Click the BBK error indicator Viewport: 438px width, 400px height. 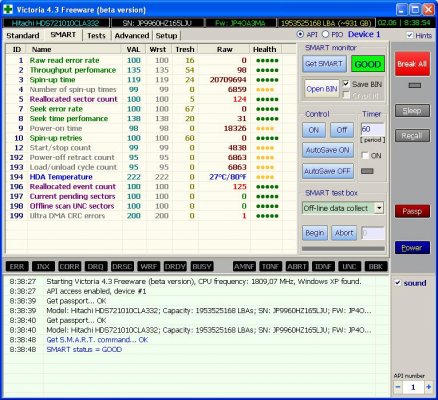[x=376, y=266]
